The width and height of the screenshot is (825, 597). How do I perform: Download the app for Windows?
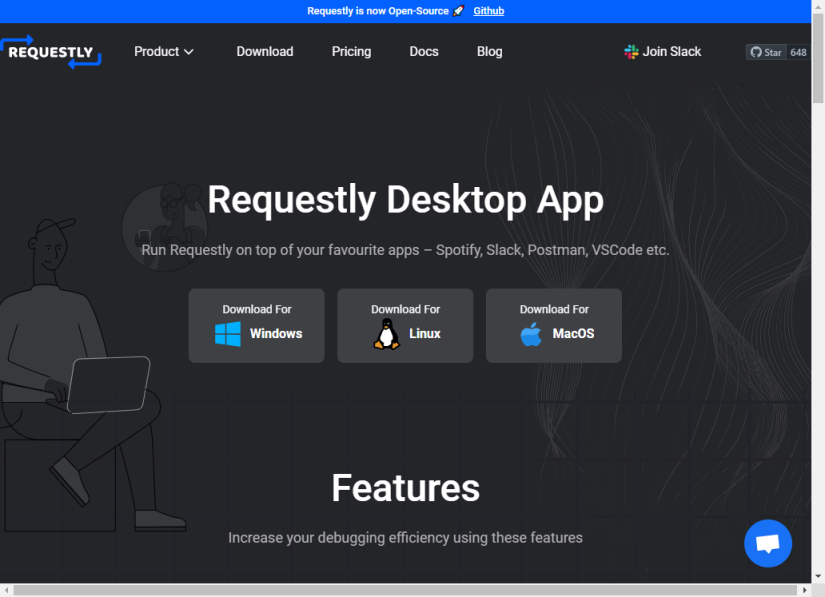click(x=257, y=326)
